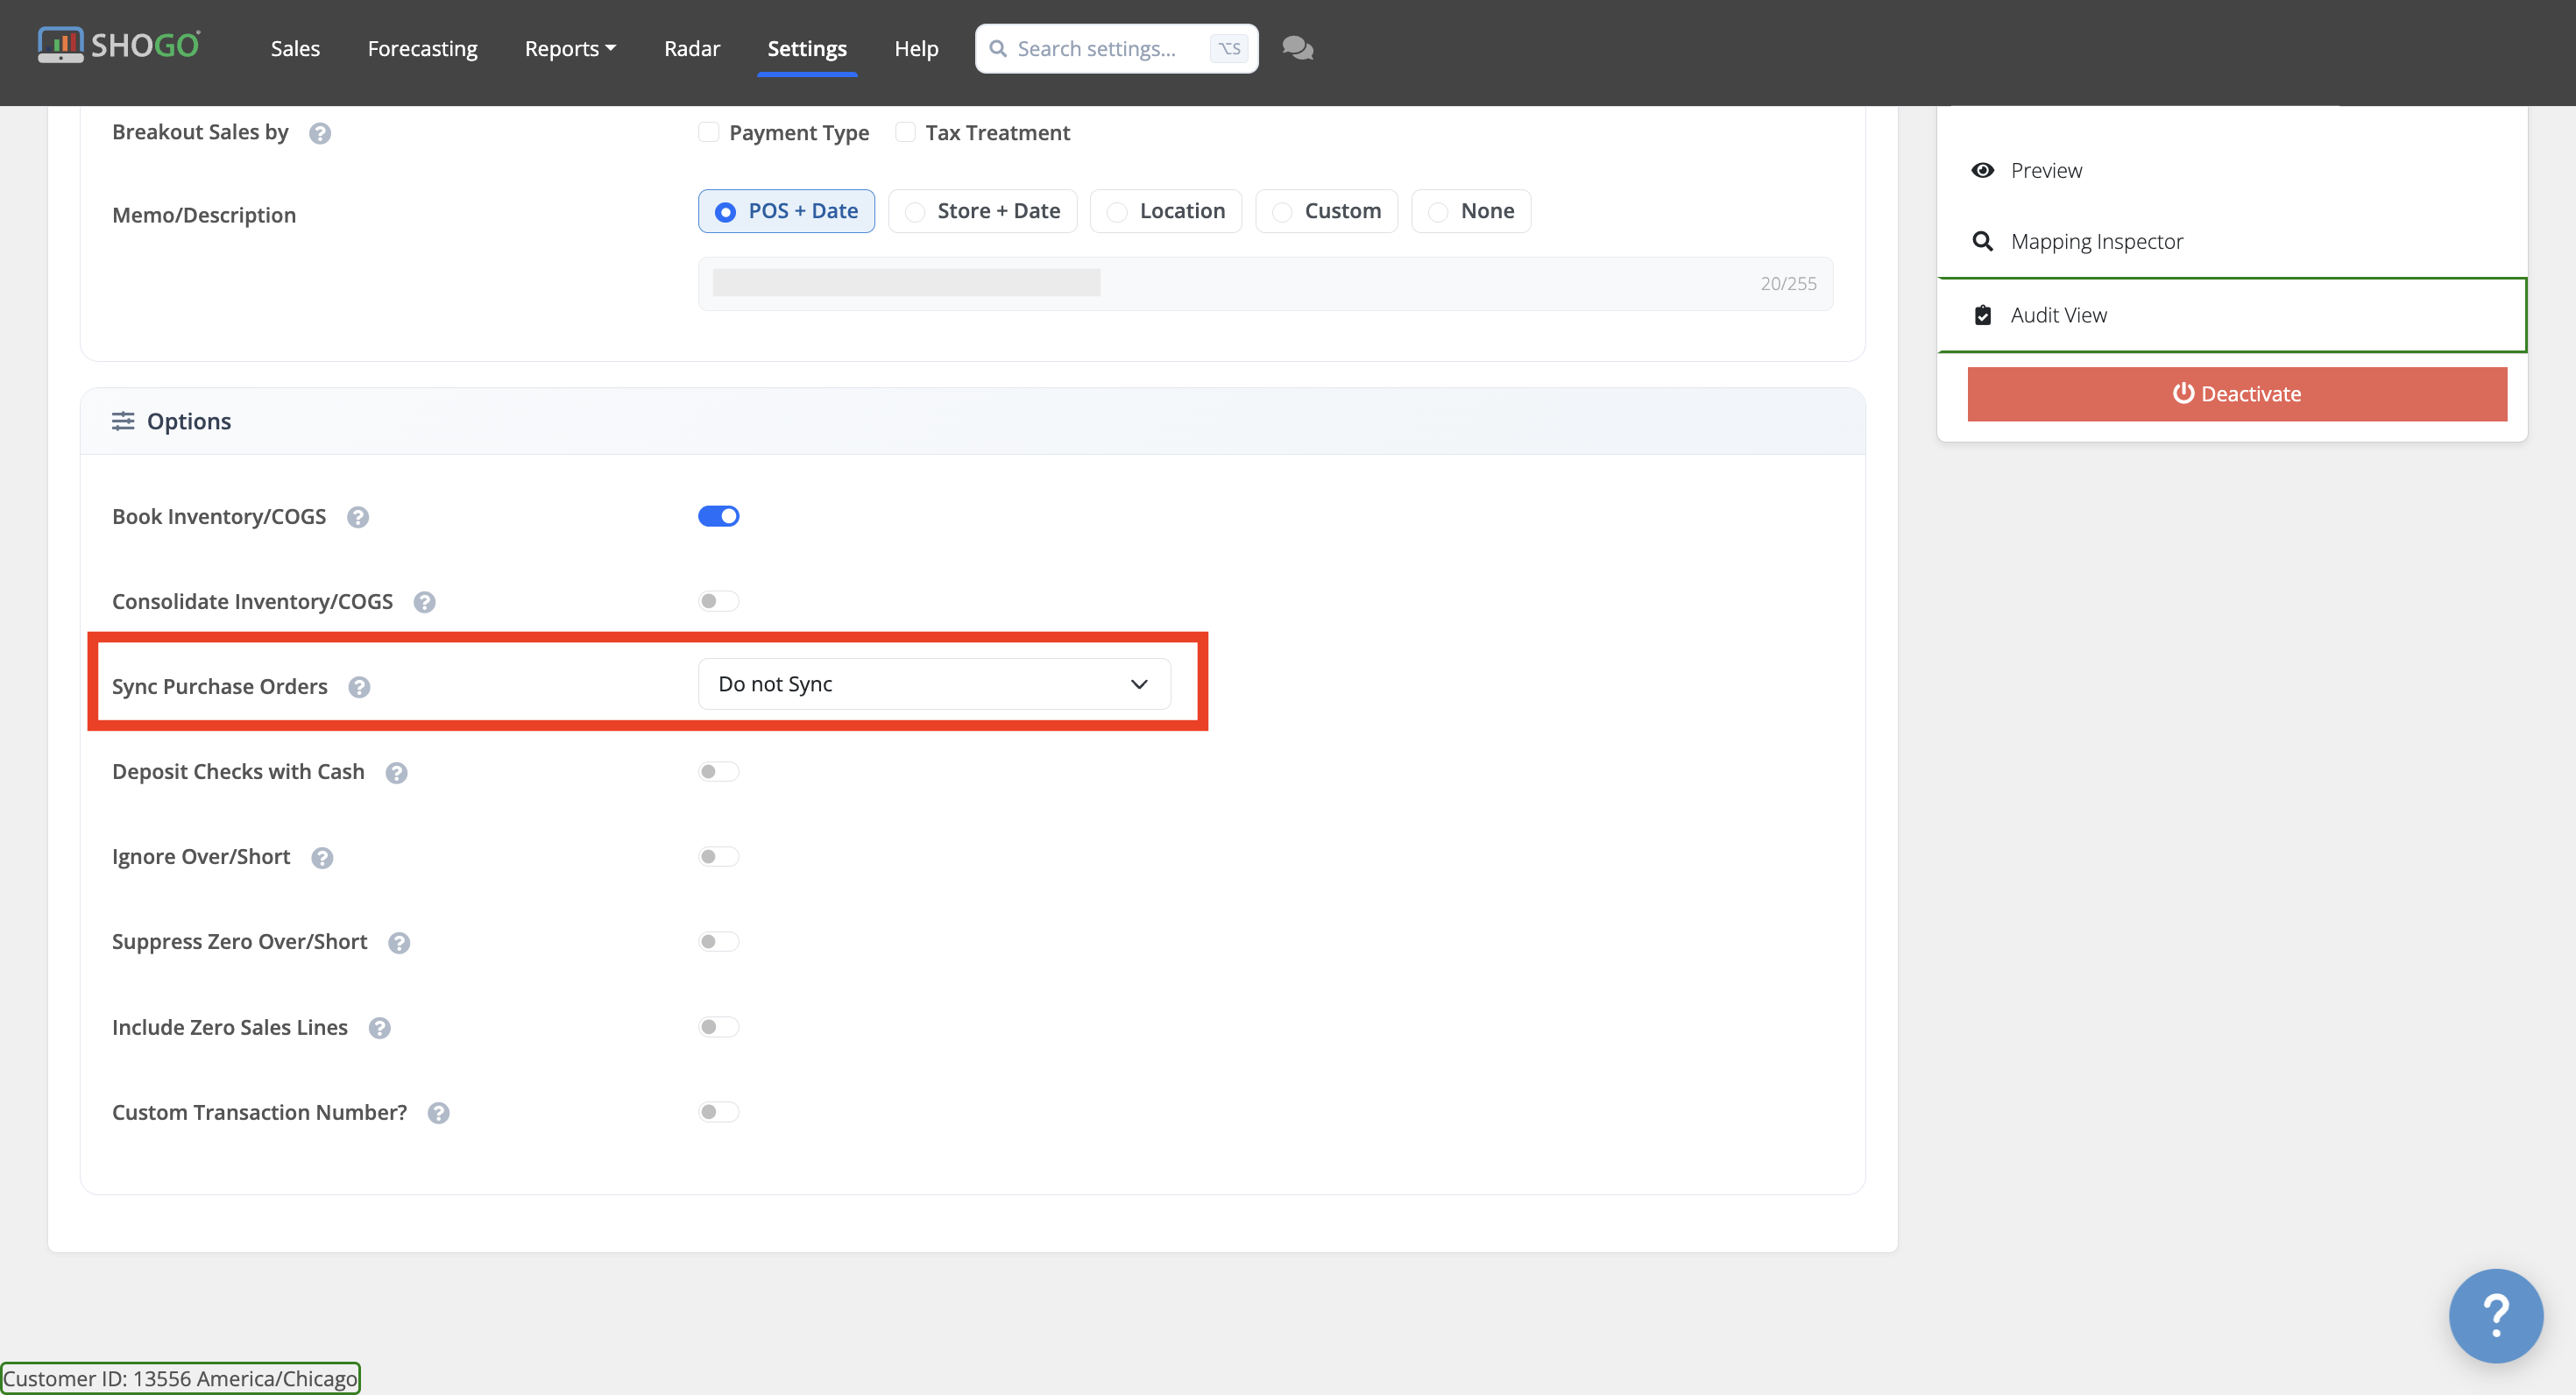This screenshot has width=2576, height=1395.
Task: Check the Tax Treatment checkbox
Action: pyautogui.click(x=905, y=132)
